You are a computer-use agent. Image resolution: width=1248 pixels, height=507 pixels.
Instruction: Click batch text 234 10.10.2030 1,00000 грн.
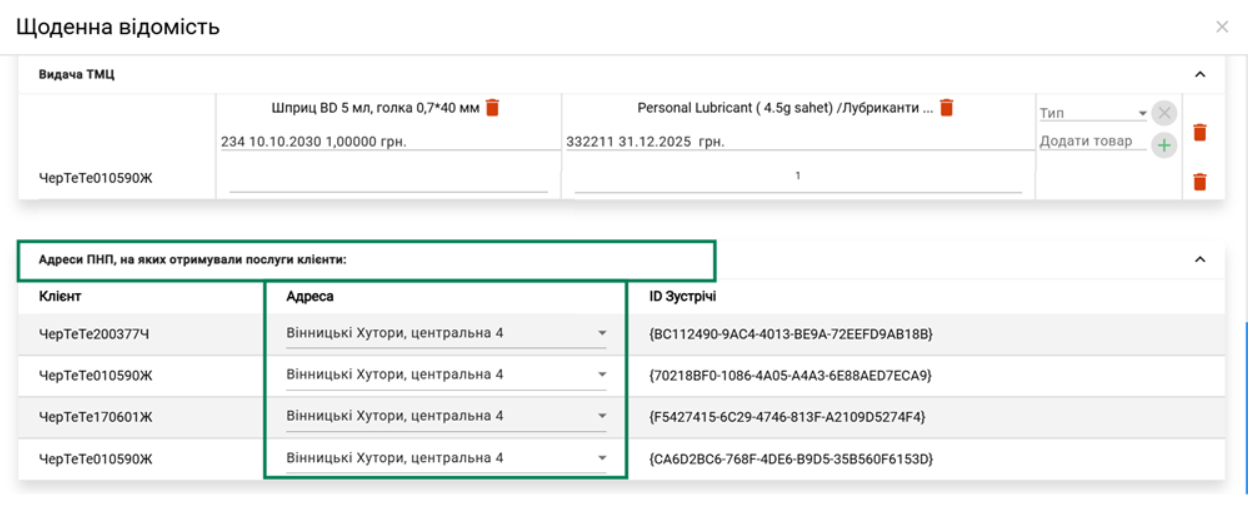[x=314, y=142]
